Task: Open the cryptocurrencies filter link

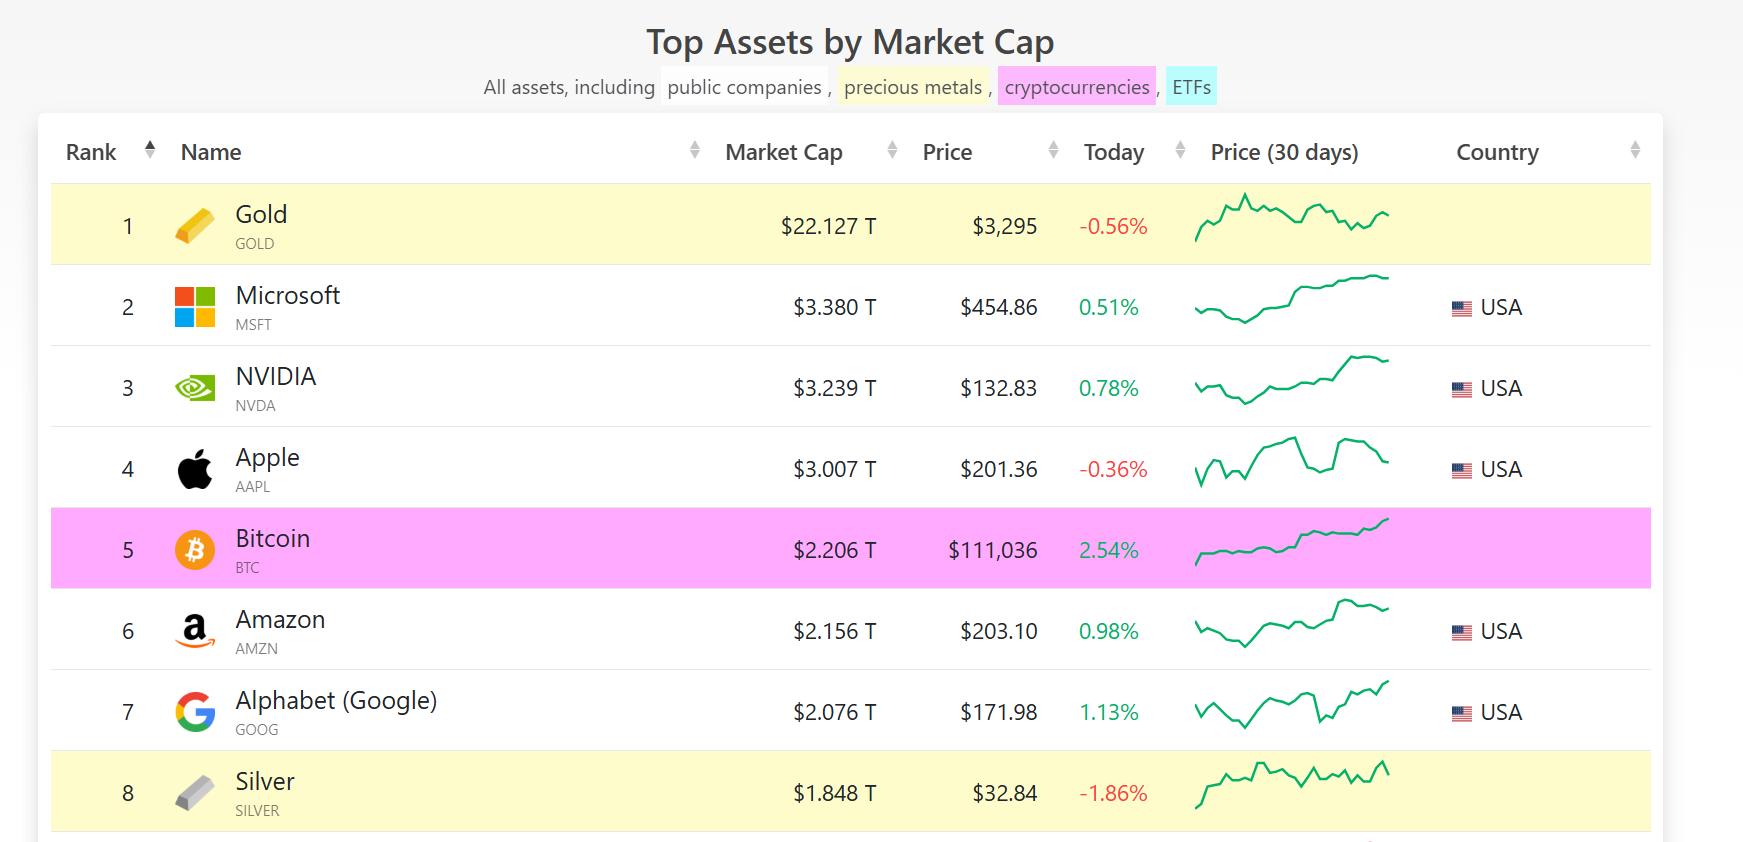Action: click(1077, 87)
